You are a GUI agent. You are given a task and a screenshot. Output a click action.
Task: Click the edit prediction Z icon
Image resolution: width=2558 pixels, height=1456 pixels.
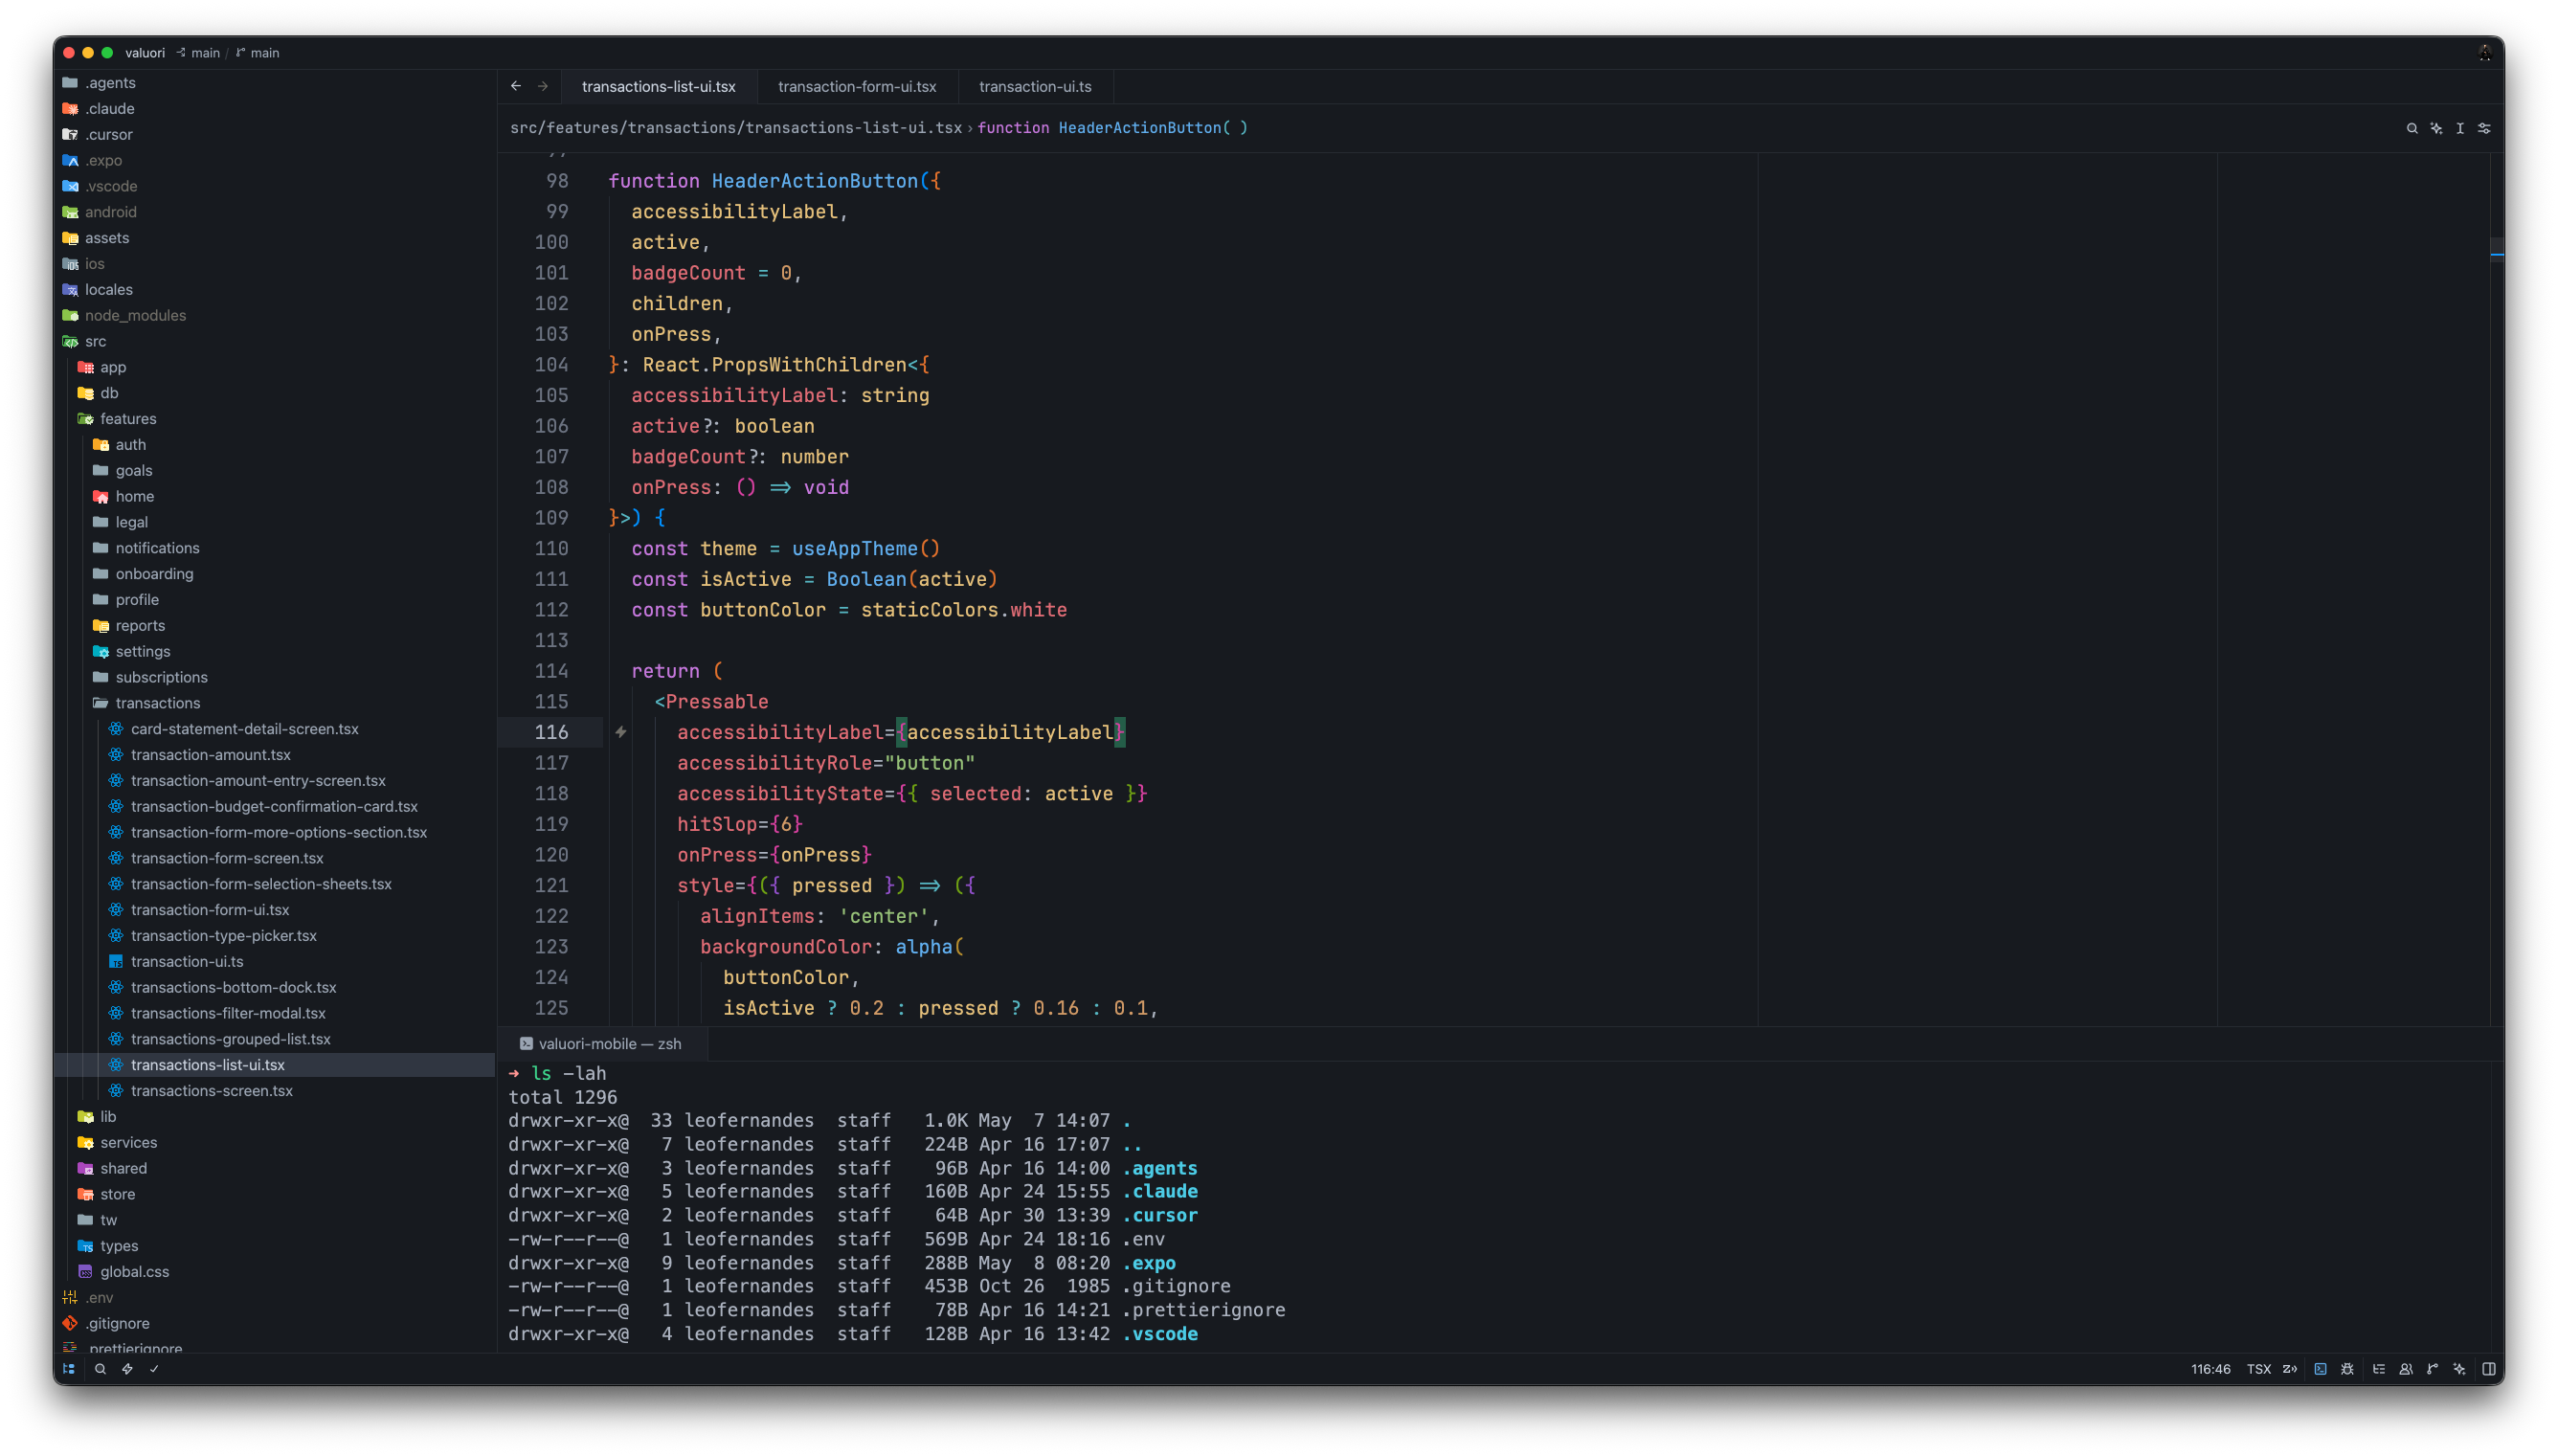(x=2289, y=1369)
